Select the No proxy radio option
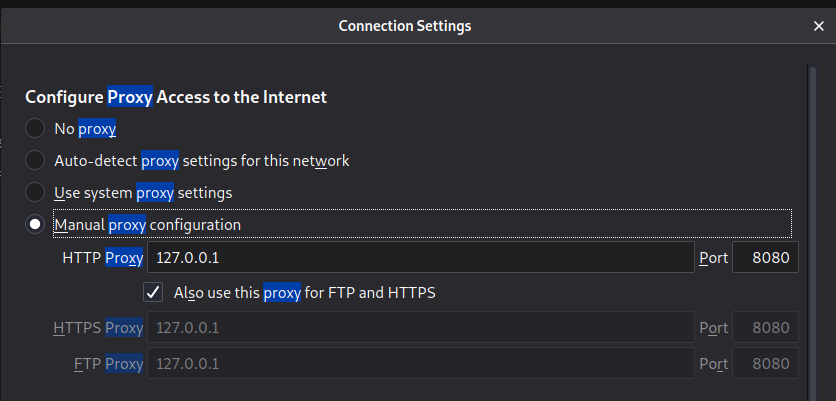 [35, 128]
